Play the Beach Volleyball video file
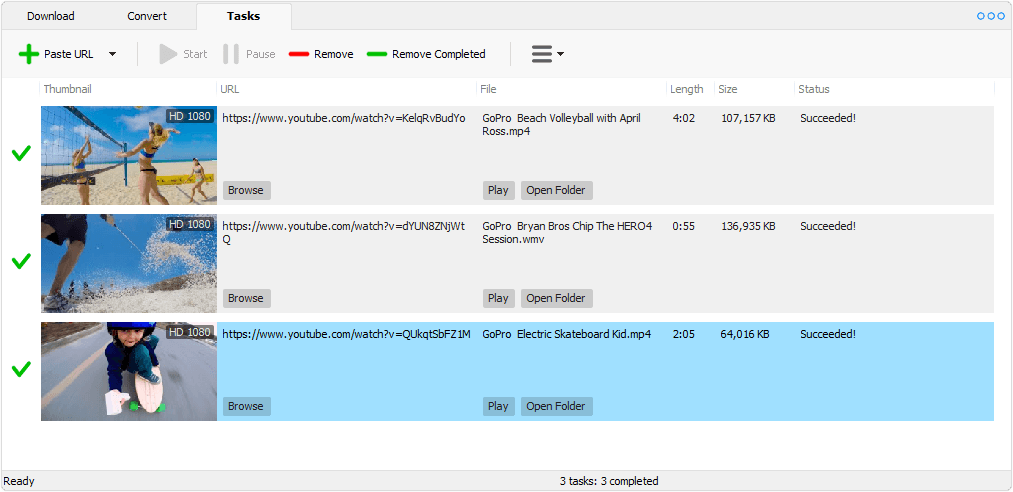 [x=497, y=190]
